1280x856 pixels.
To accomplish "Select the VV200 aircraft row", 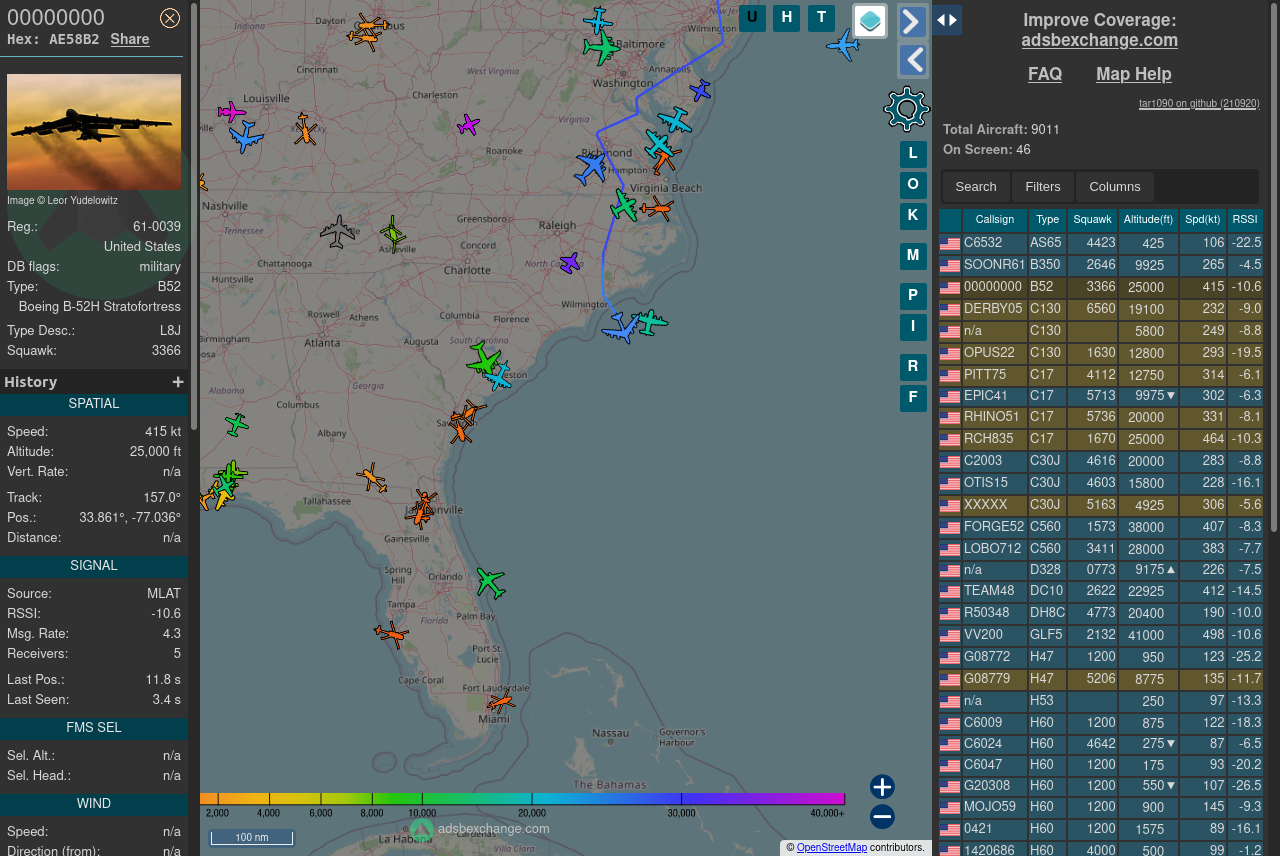I will tap(1101, 635).
